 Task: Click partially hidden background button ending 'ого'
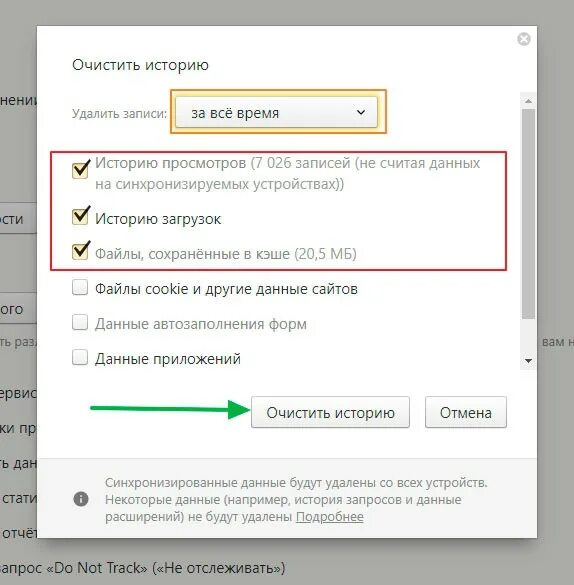pyautogui.click(x=18, y=308)
